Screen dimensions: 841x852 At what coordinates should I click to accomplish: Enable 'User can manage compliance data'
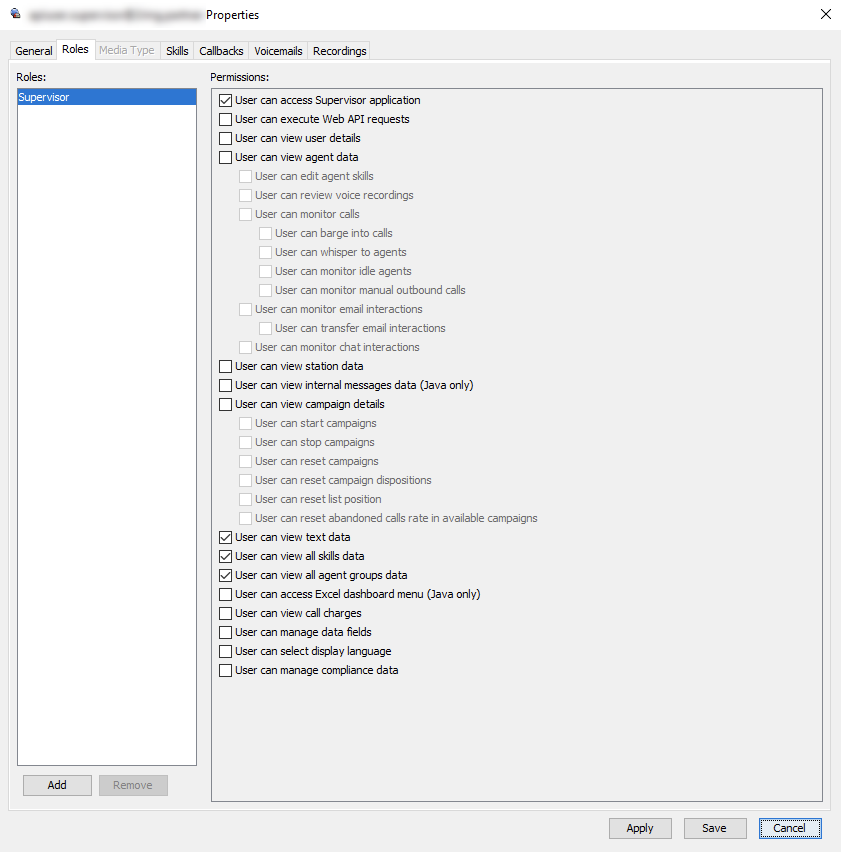(225, 670)
